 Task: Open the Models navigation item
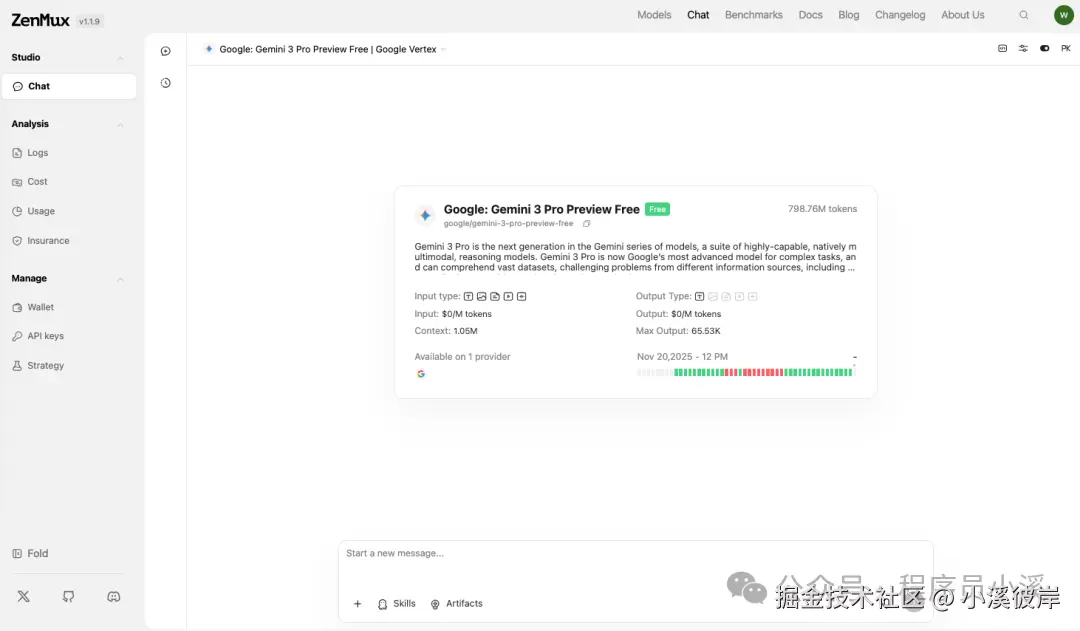coord(654,15)
